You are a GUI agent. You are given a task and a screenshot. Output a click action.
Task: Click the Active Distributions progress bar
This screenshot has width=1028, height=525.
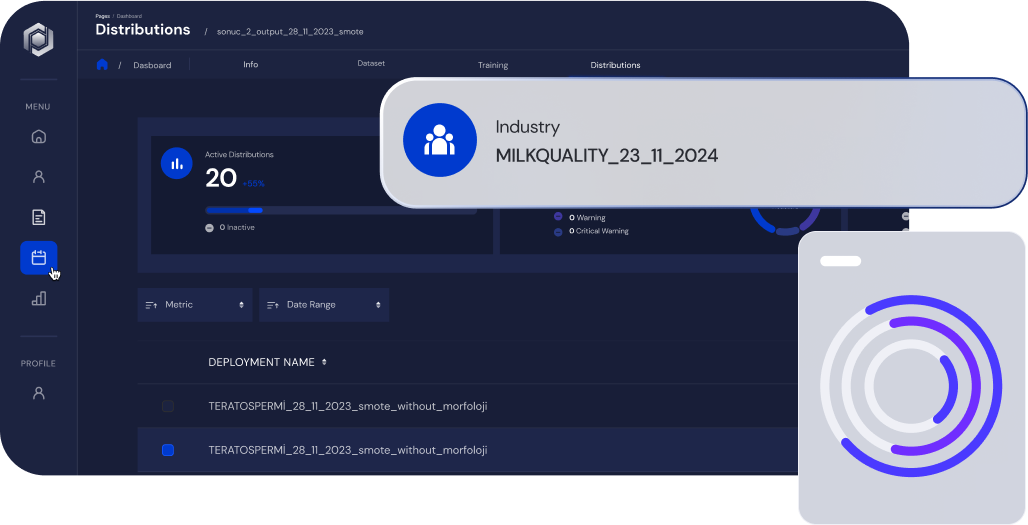[341, 210]
